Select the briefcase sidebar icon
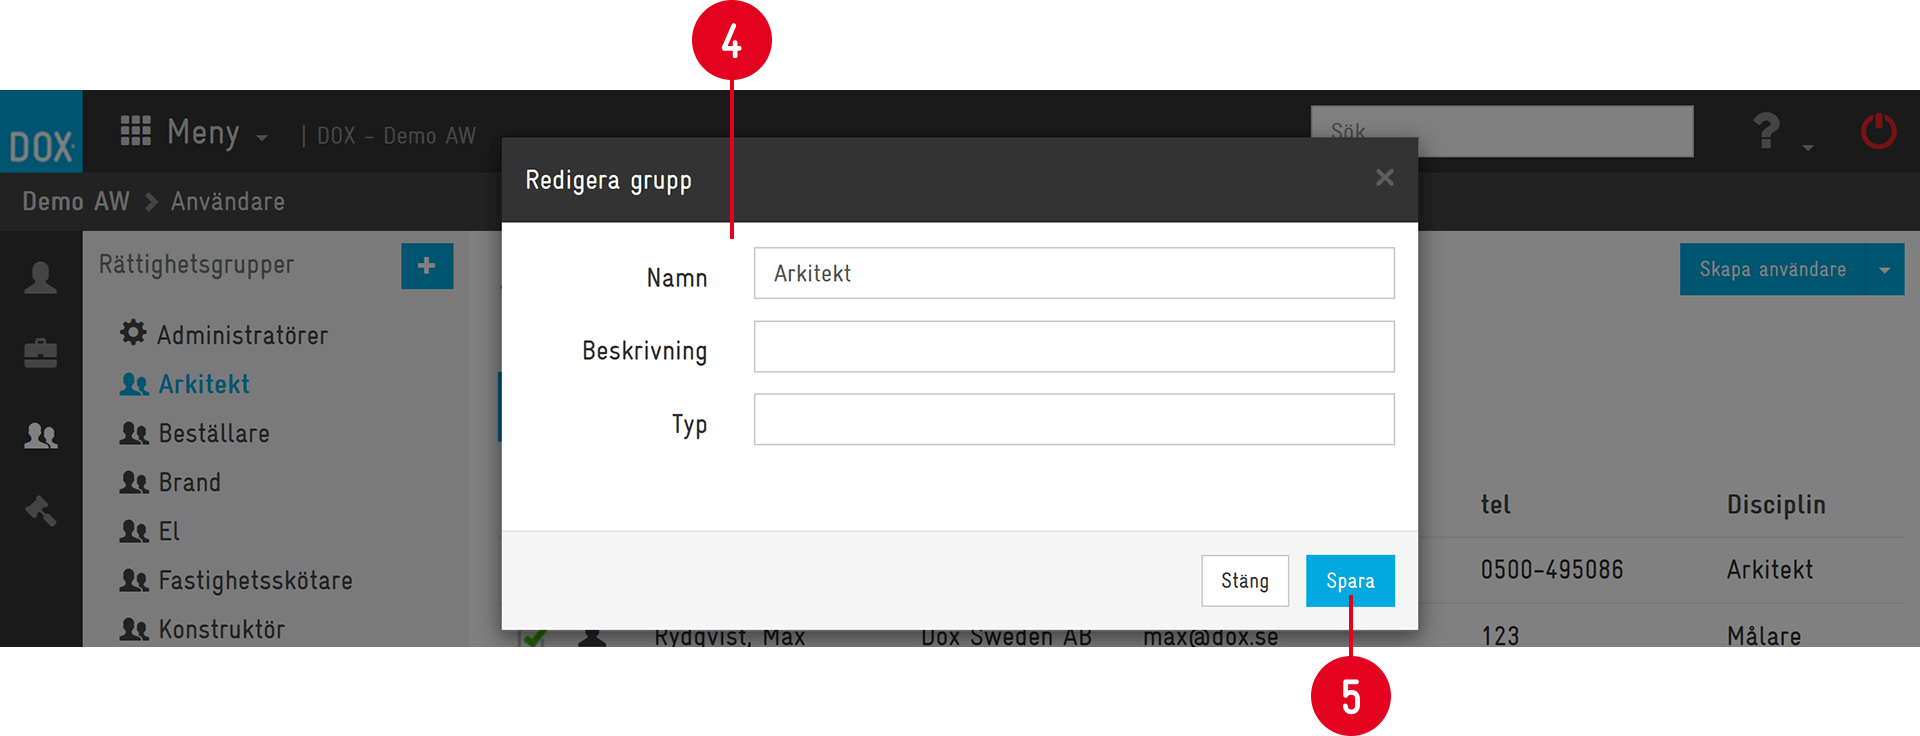This screenshot has width=1920, height=736. tap(41, 354)
